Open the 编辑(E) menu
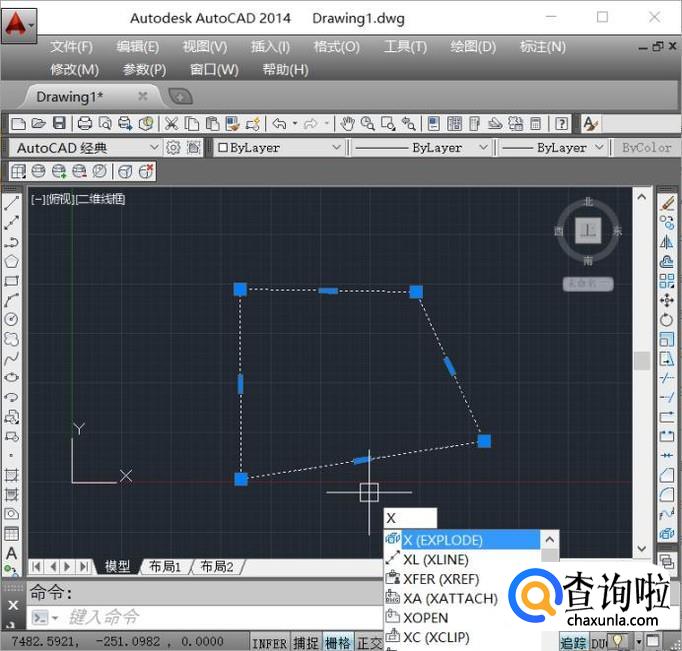The image size is (682, 651). (x=137, y=47)
